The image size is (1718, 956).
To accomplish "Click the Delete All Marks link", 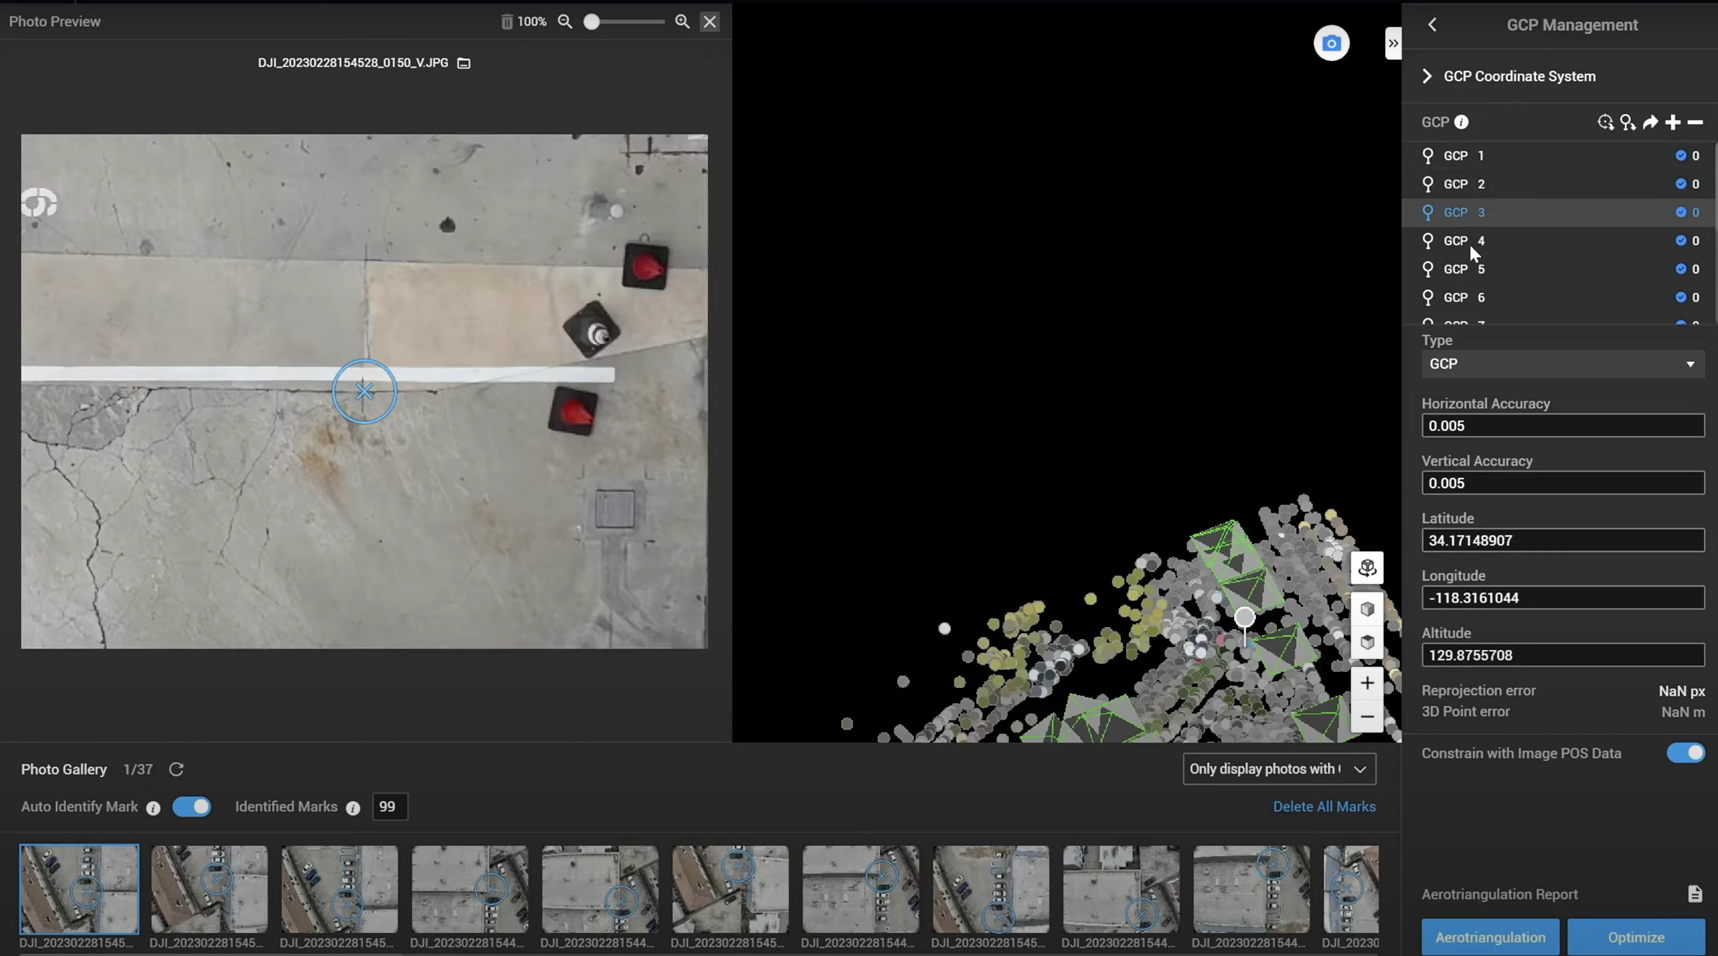I will coord(1324,807).
